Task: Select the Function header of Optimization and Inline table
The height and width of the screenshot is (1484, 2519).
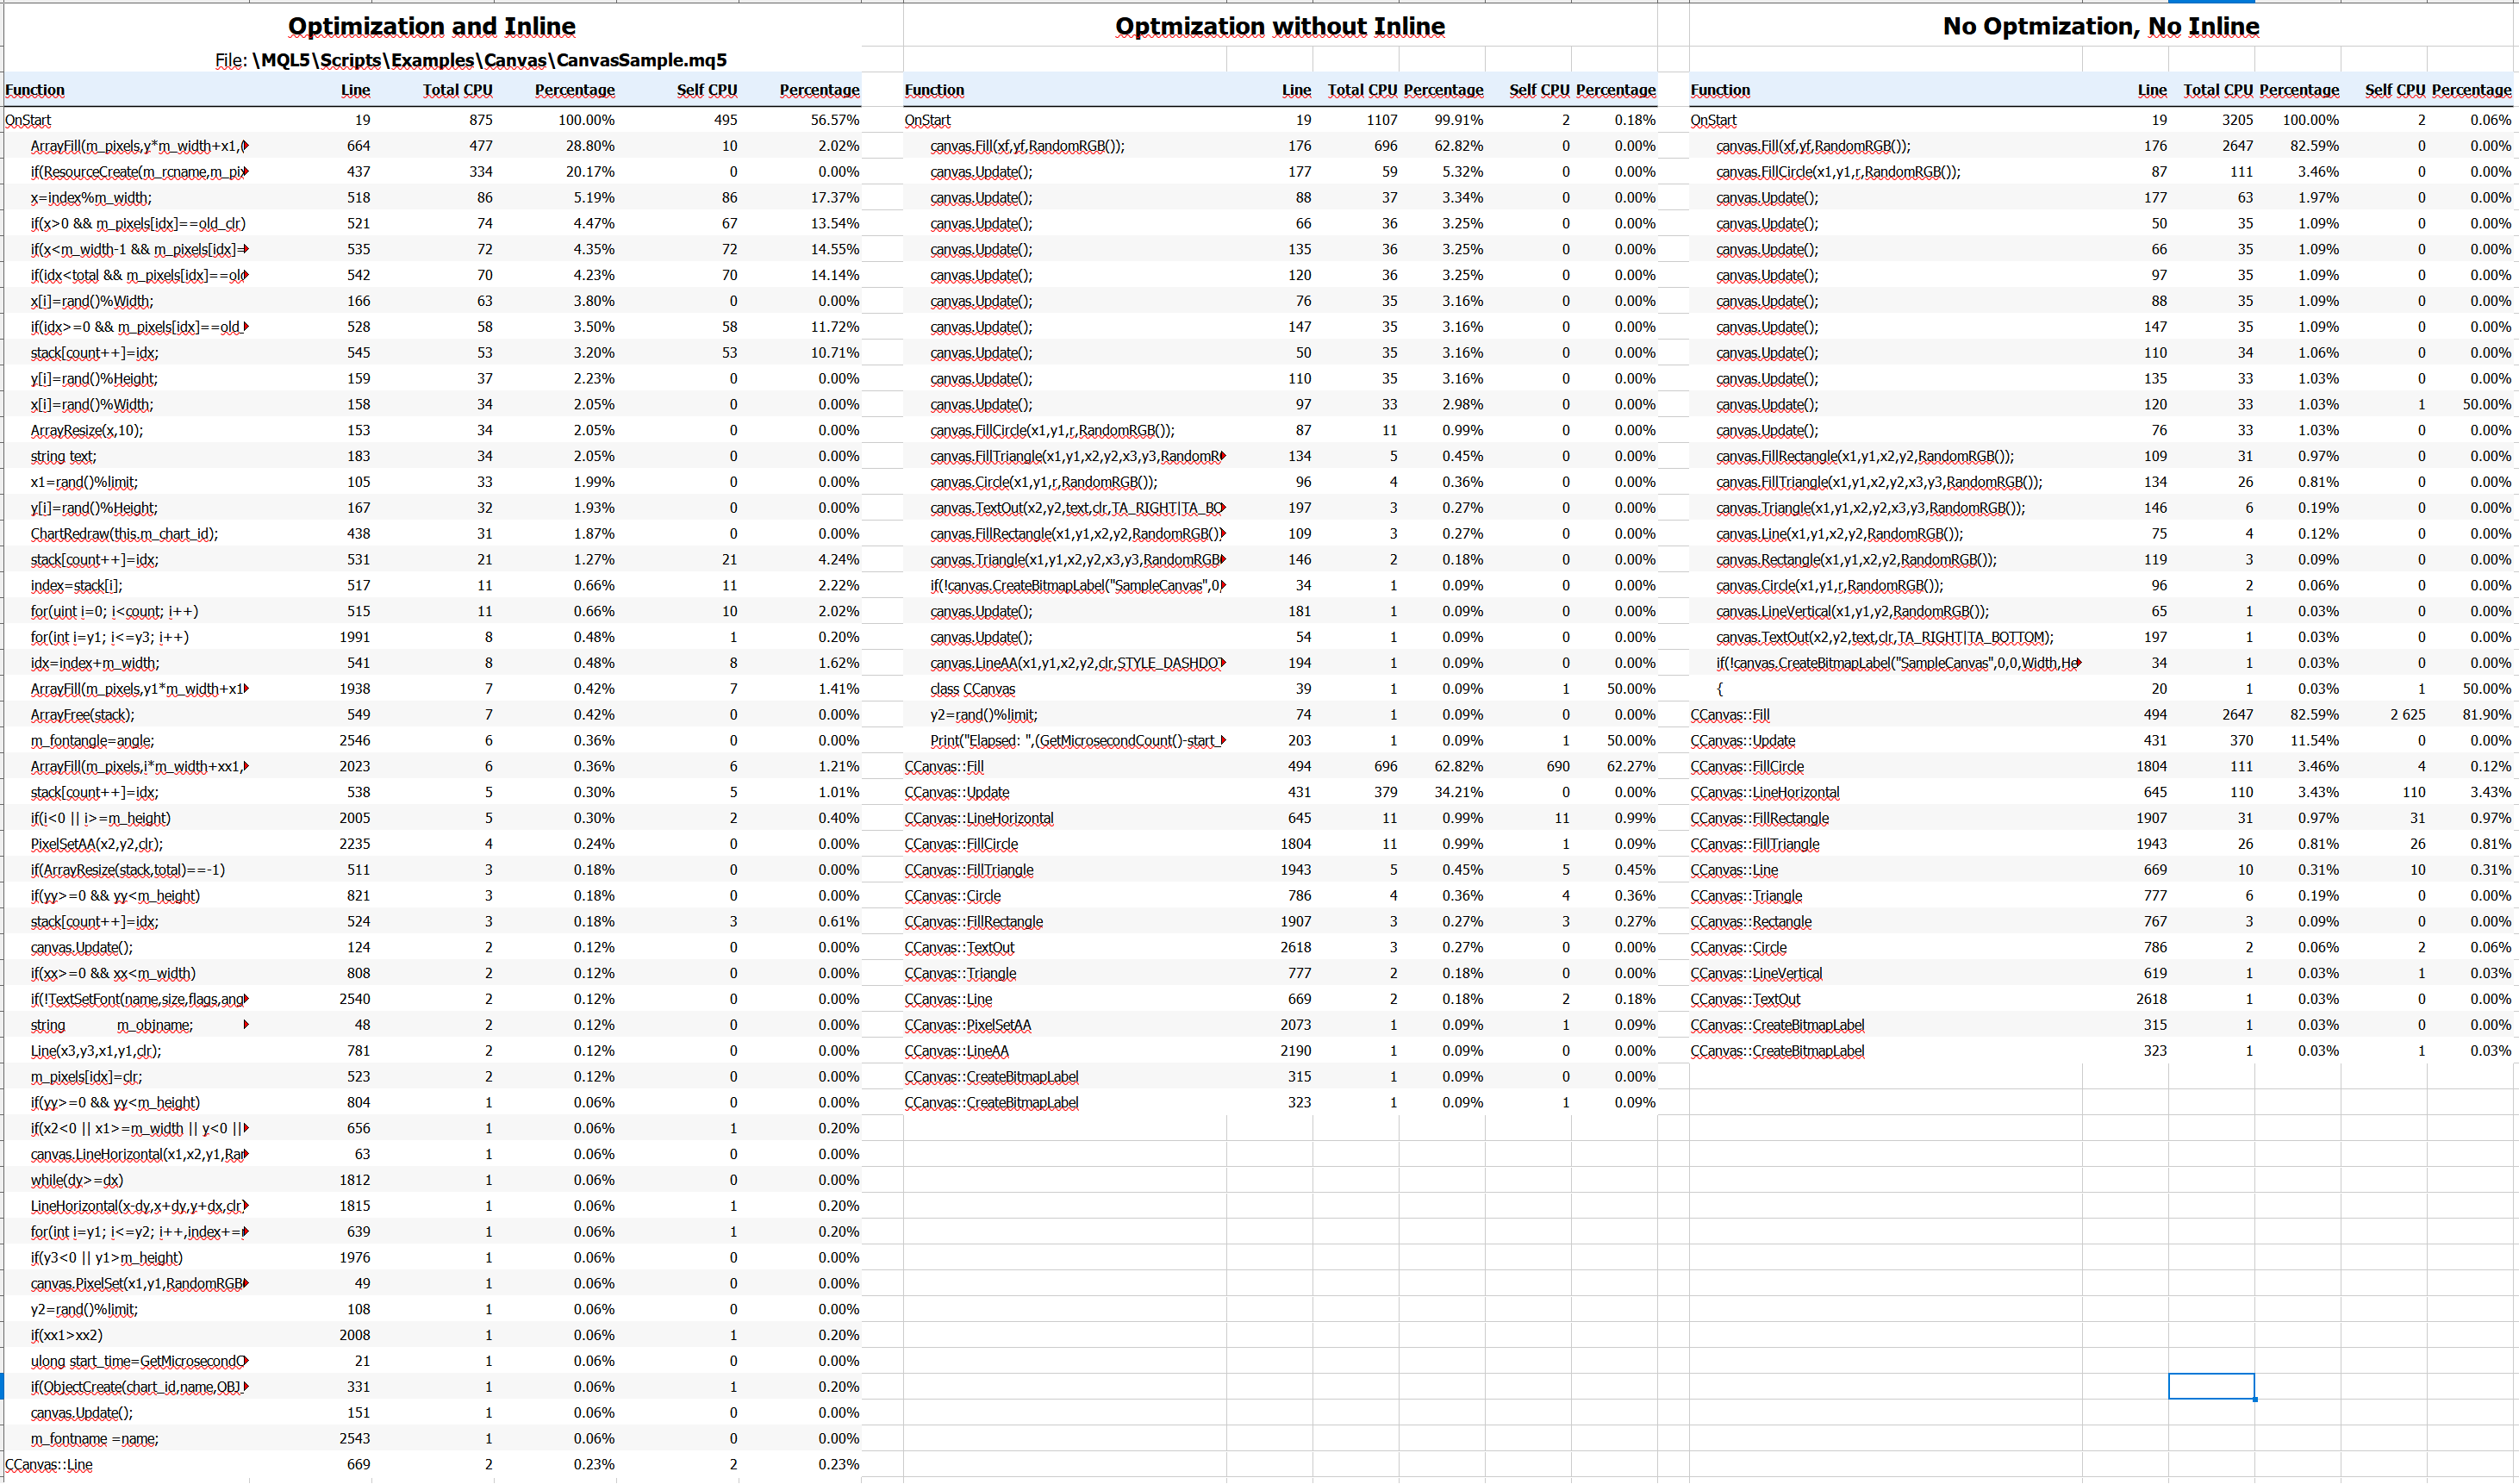Action: click(x=35, y=90)
